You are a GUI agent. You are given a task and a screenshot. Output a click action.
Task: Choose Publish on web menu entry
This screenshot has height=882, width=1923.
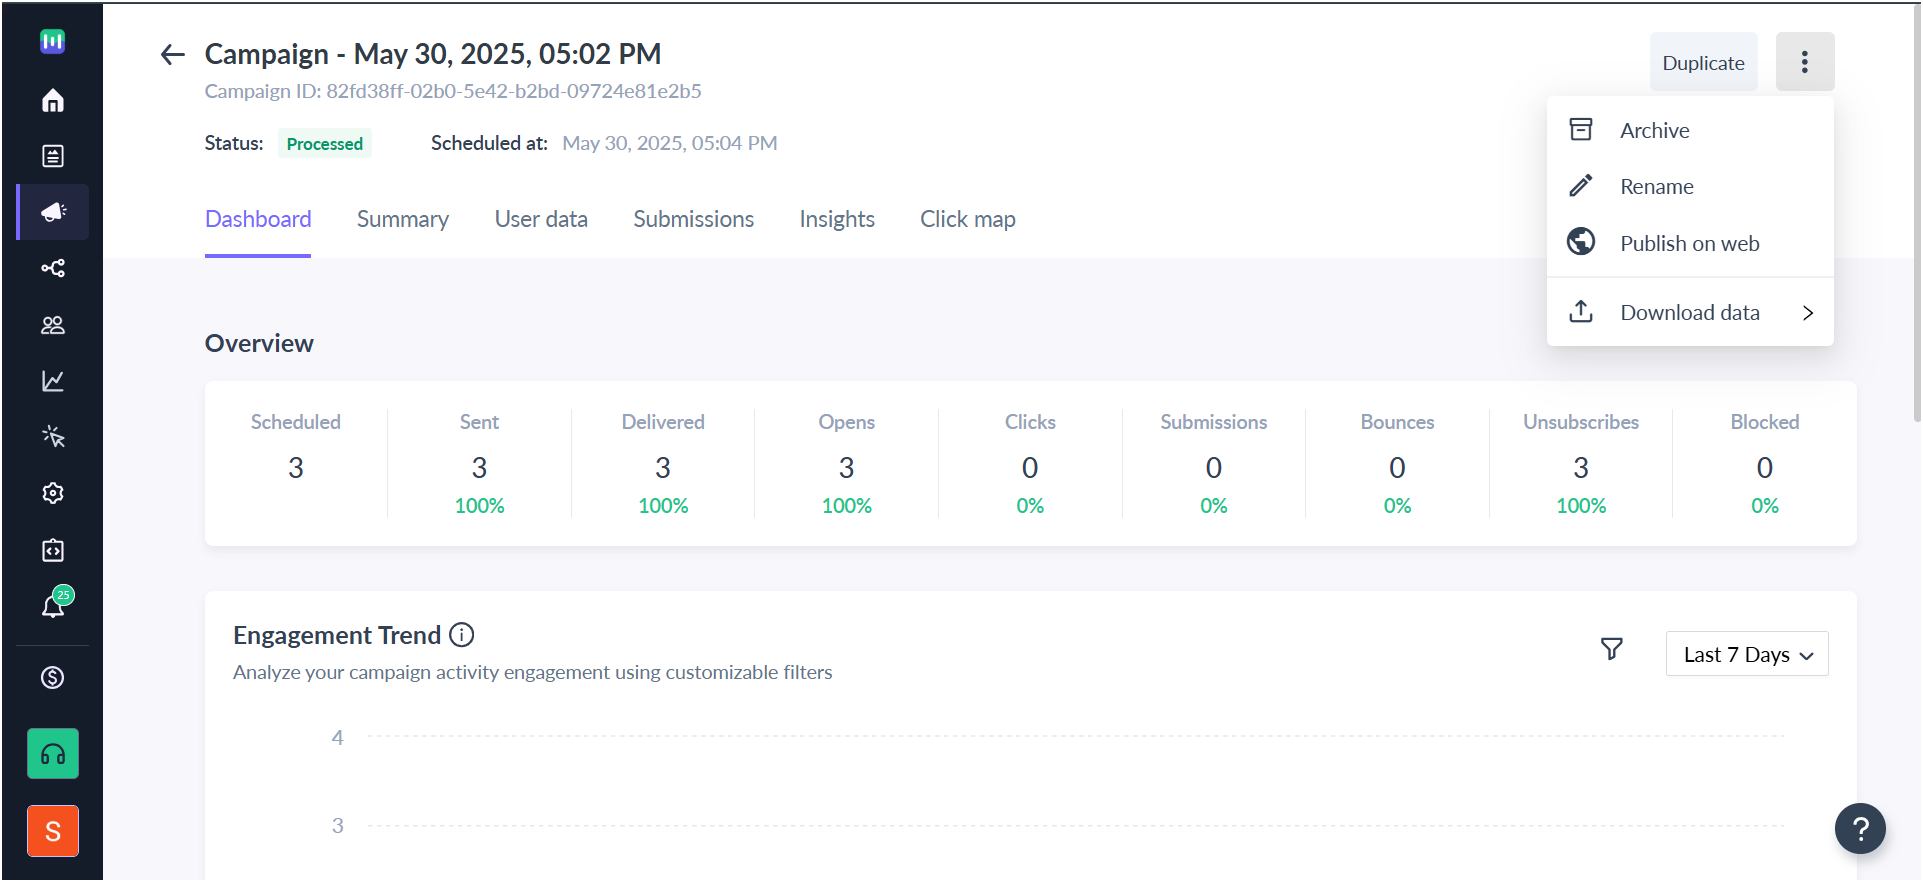tap(1690, 243)
